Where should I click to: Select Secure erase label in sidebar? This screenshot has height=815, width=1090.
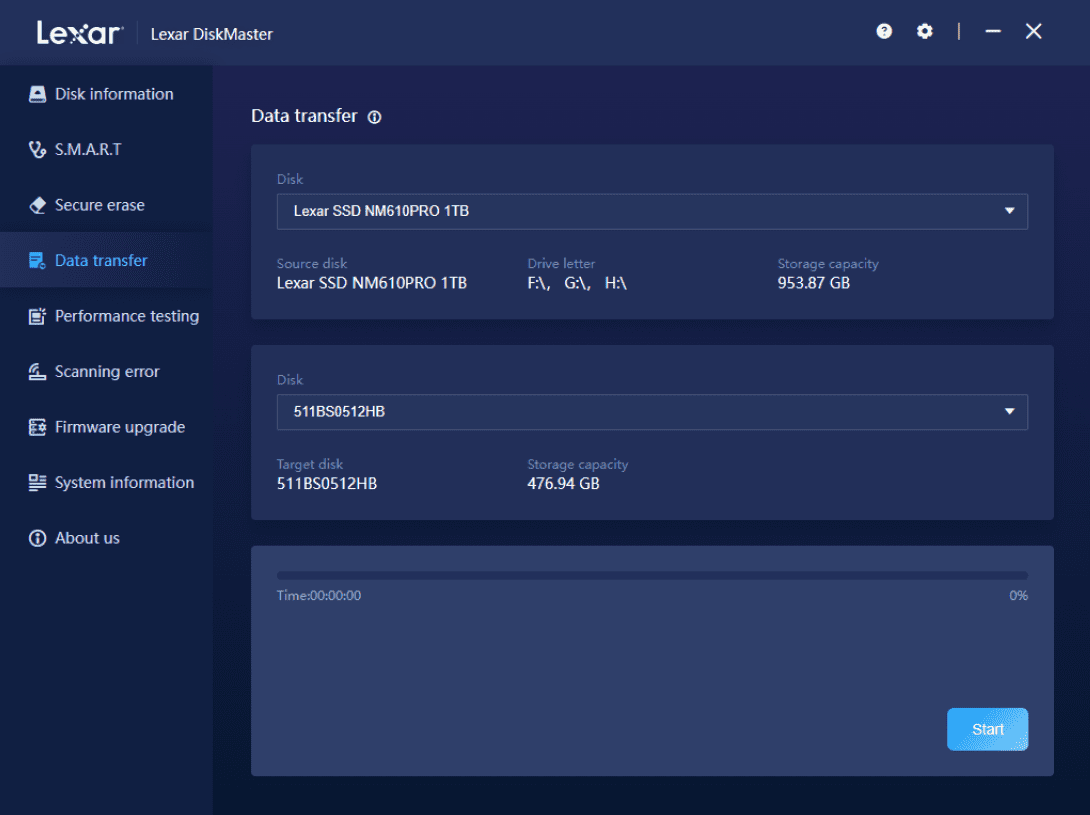[99, 205]
